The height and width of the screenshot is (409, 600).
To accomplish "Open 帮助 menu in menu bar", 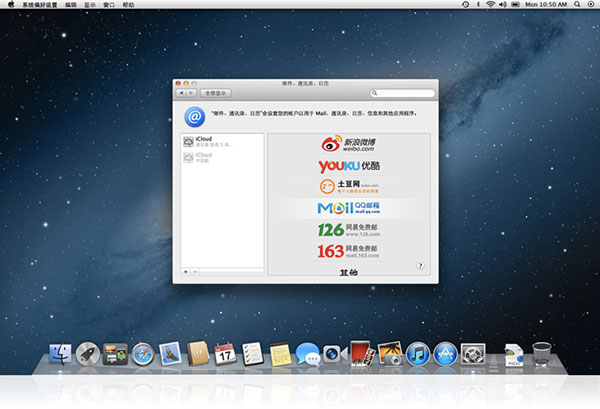I will click(x=128, y=5).
